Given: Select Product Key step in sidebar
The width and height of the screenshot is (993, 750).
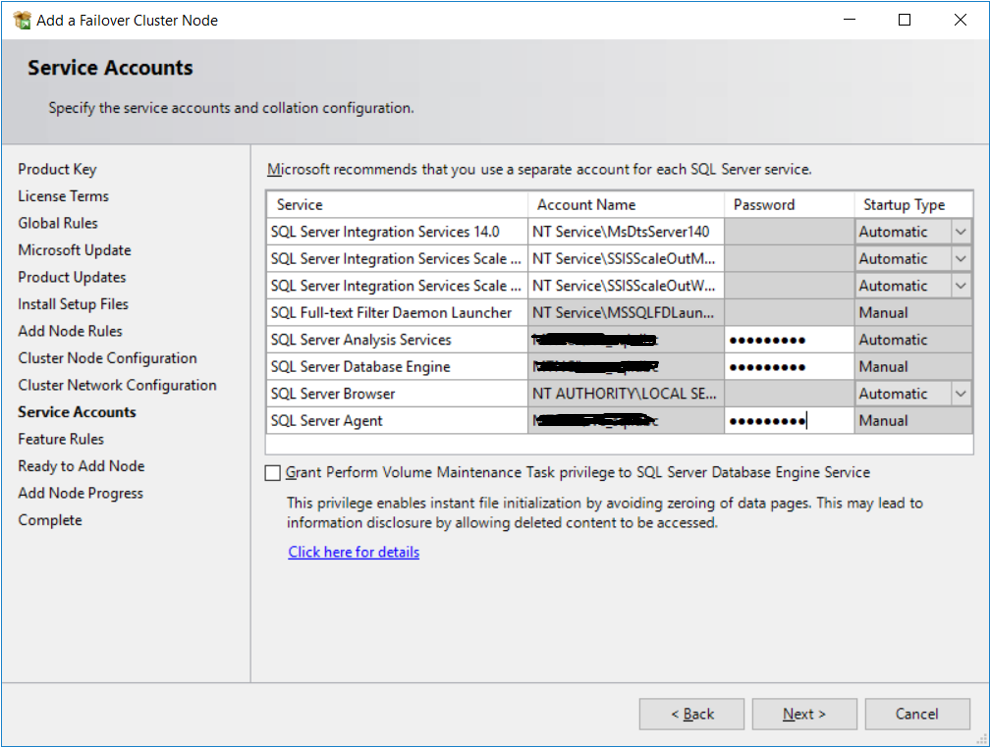Looking at the screenshot, I should point(57,169).
